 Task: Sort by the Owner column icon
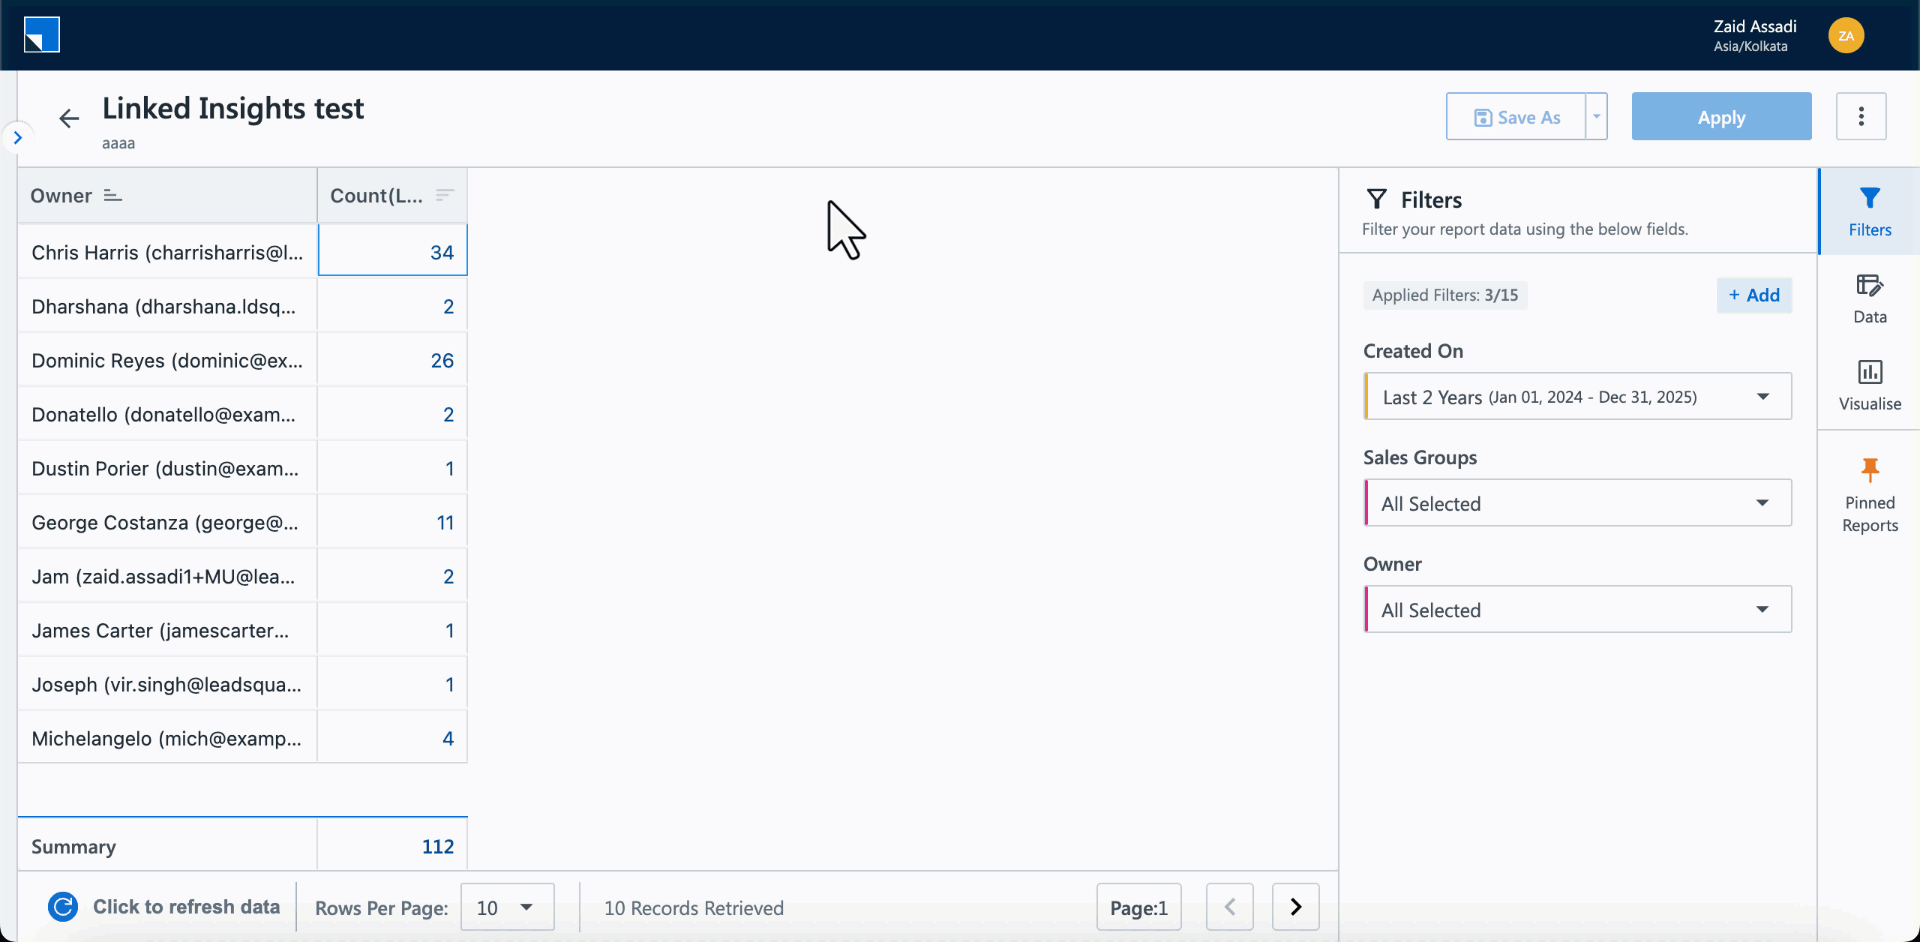coord(112,195)
